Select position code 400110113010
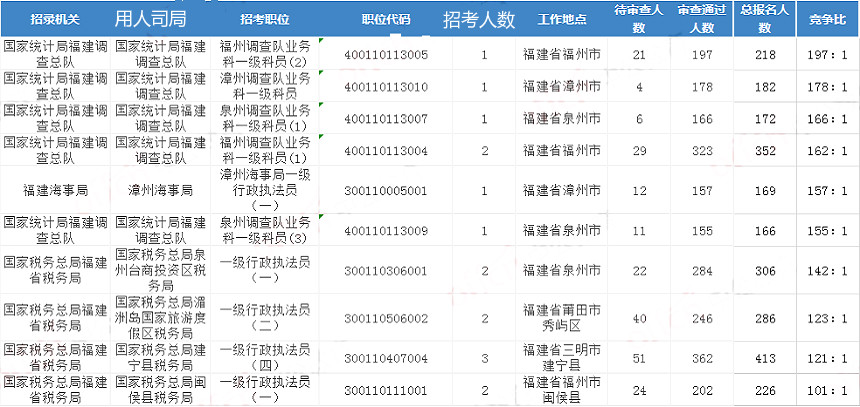This screenshot has height=407, width=860. pos(386,87)
